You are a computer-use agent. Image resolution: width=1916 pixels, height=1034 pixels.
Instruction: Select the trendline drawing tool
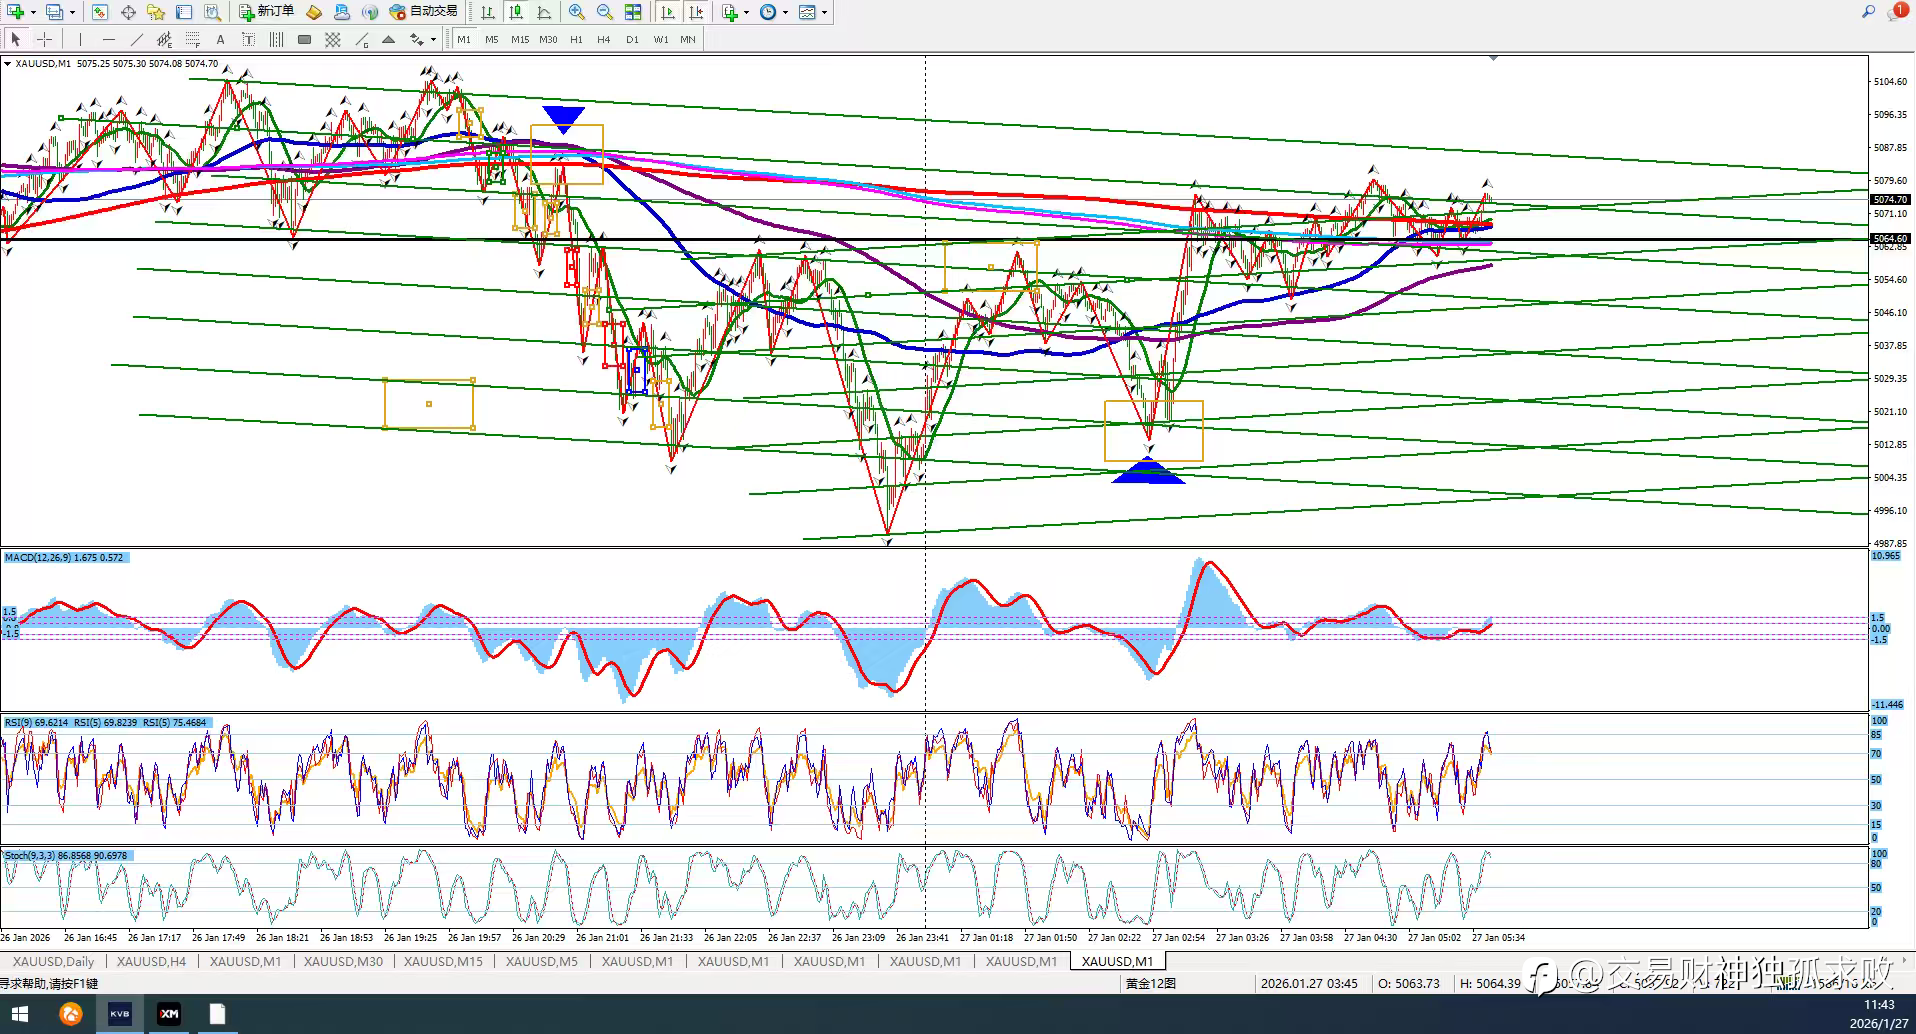click(137, 39)
